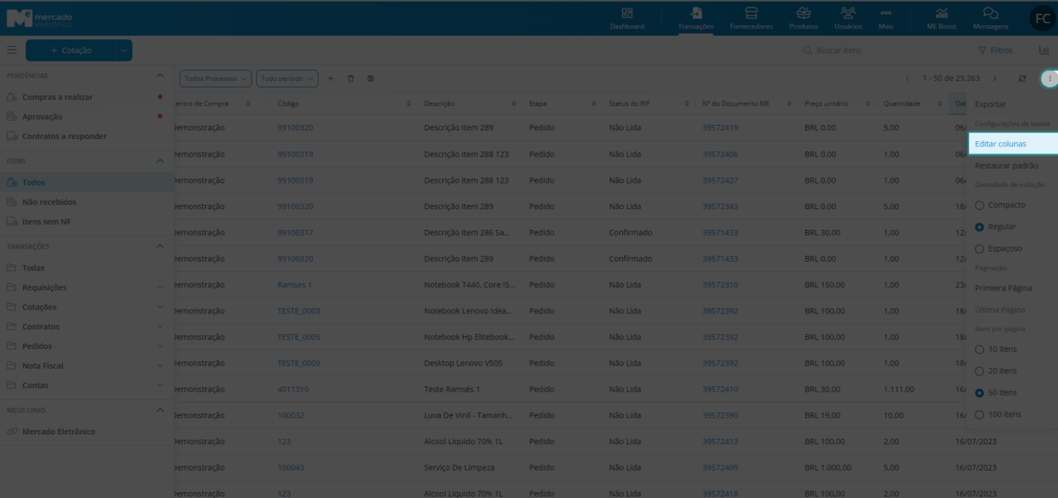Open document link 39572419

click(720, 128)
